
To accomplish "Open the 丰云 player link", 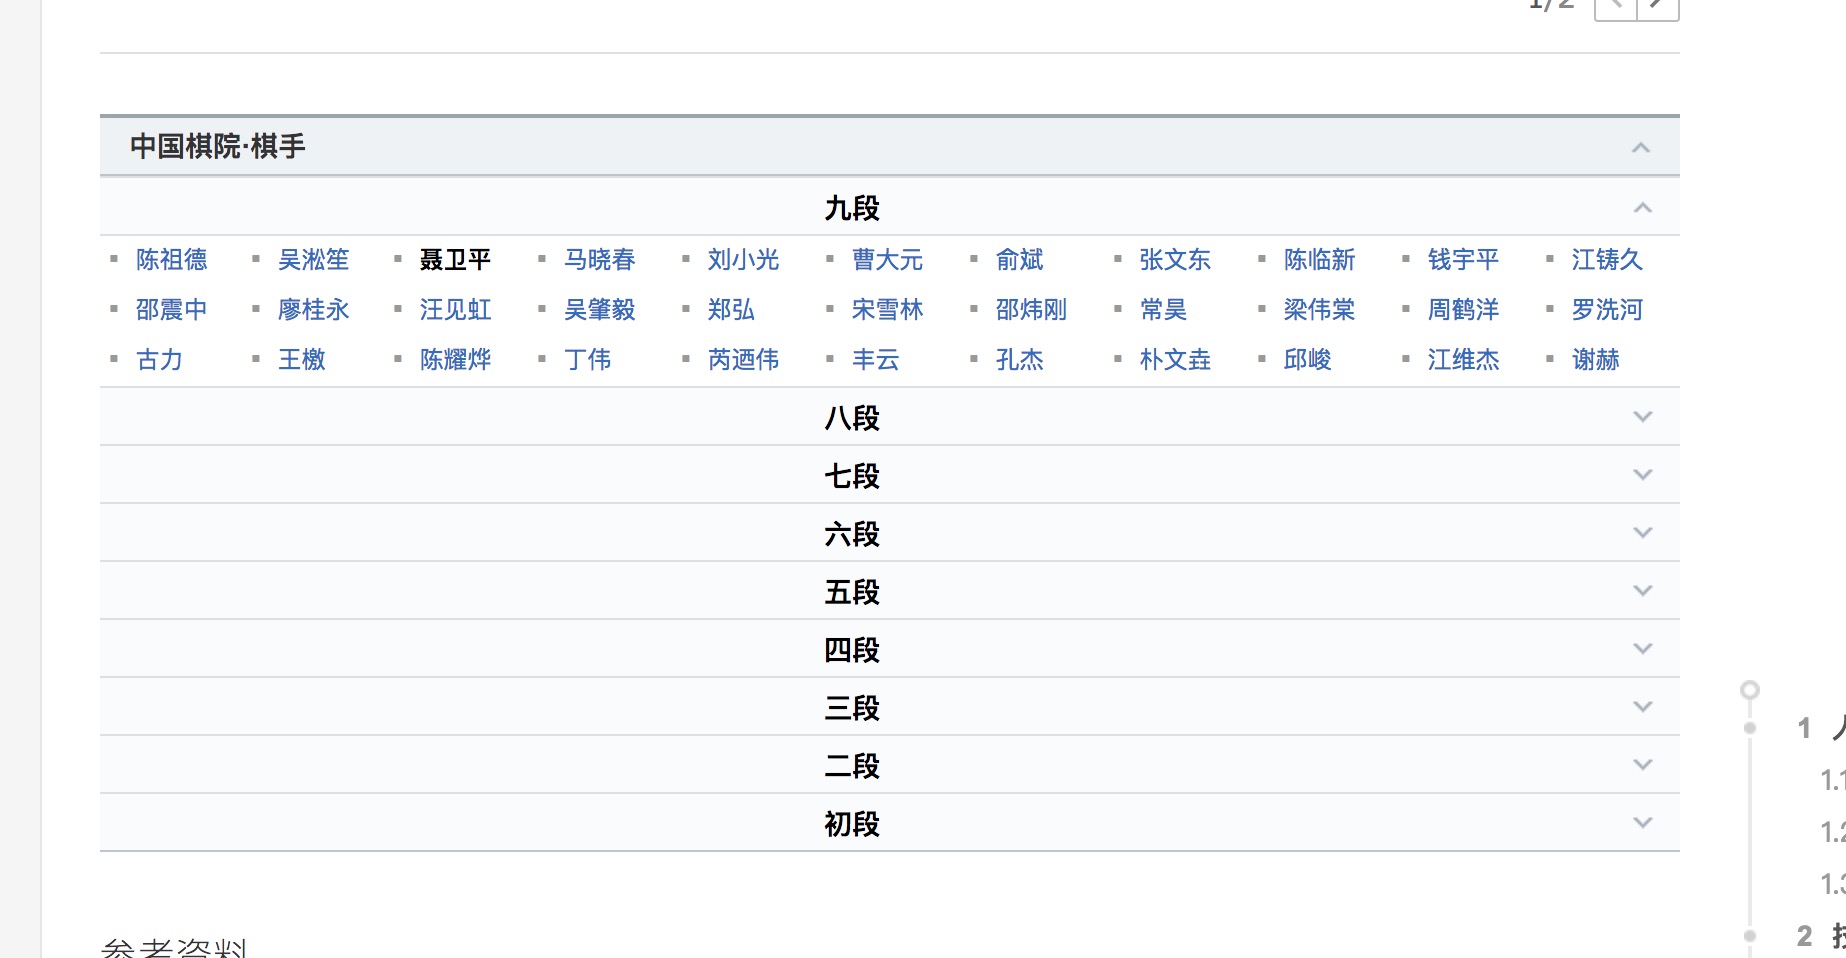I will [876, 360].
